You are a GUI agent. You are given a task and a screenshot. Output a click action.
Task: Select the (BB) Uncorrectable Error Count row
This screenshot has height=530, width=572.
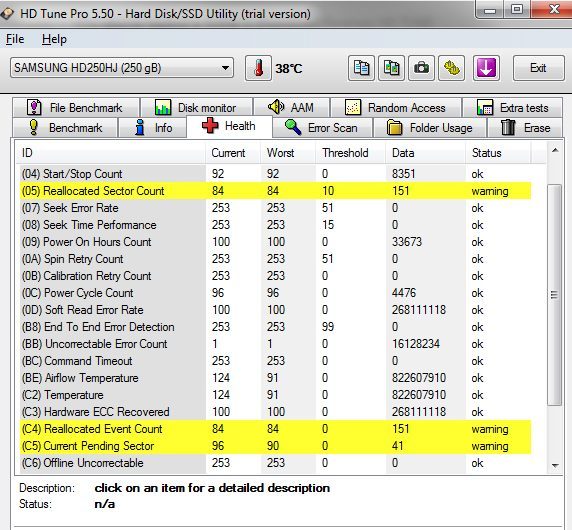(276, 344)
